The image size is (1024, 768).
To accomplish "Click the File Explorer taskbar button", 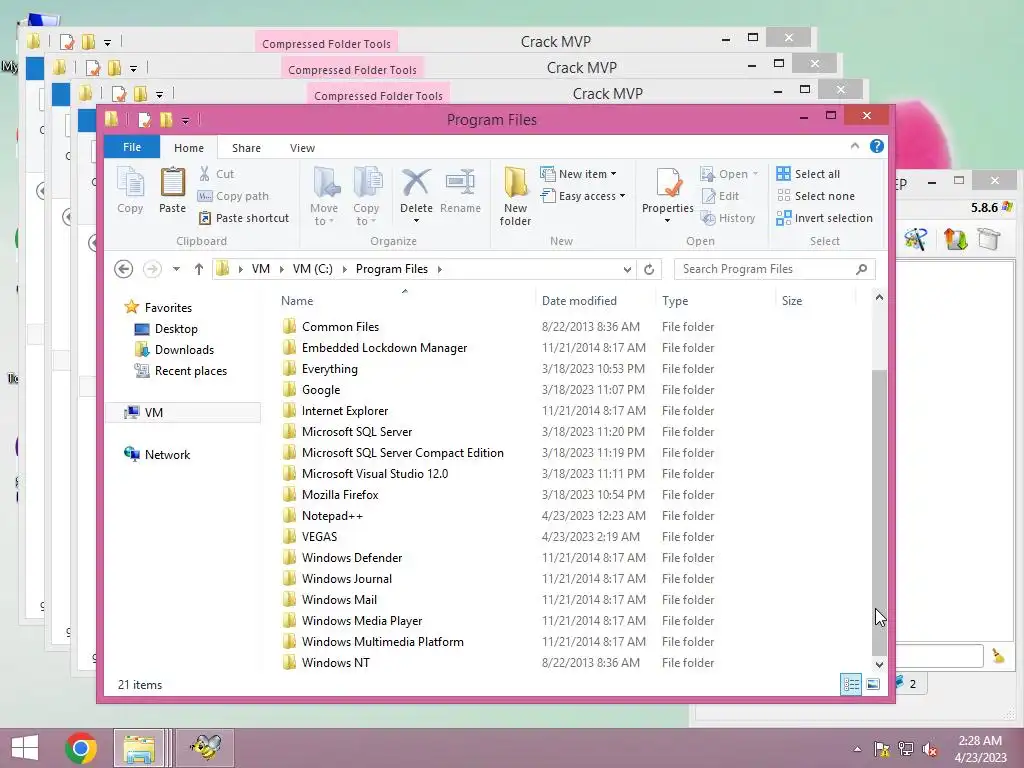I will coord(139,748).
